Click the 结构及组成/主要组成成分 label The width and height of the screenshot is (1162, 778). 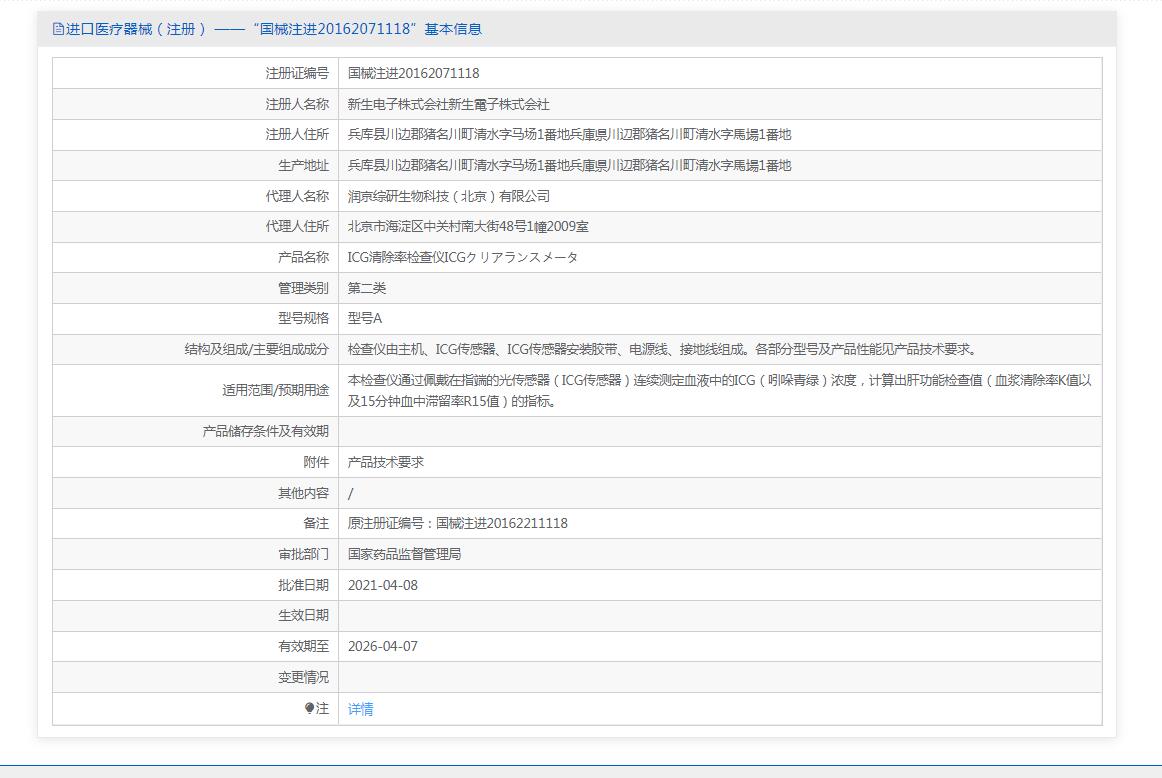[256, 350]
